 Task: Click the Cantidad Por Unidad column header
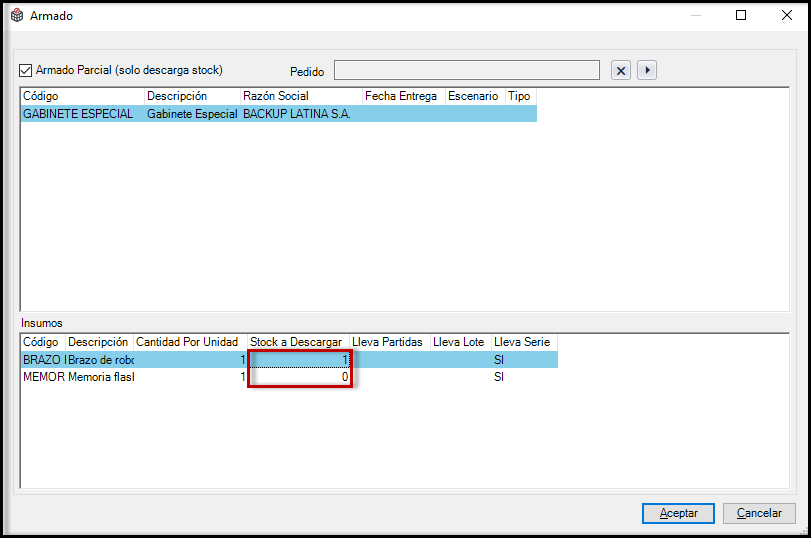(190, 342)
